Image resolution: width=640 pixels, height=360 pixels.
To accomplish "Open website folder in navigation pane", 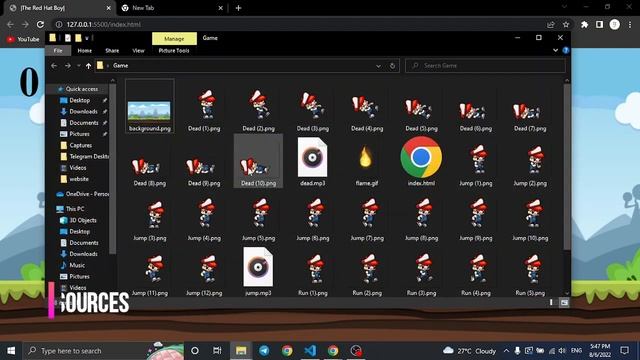I will pyautogui.click(x=78, y=179).
